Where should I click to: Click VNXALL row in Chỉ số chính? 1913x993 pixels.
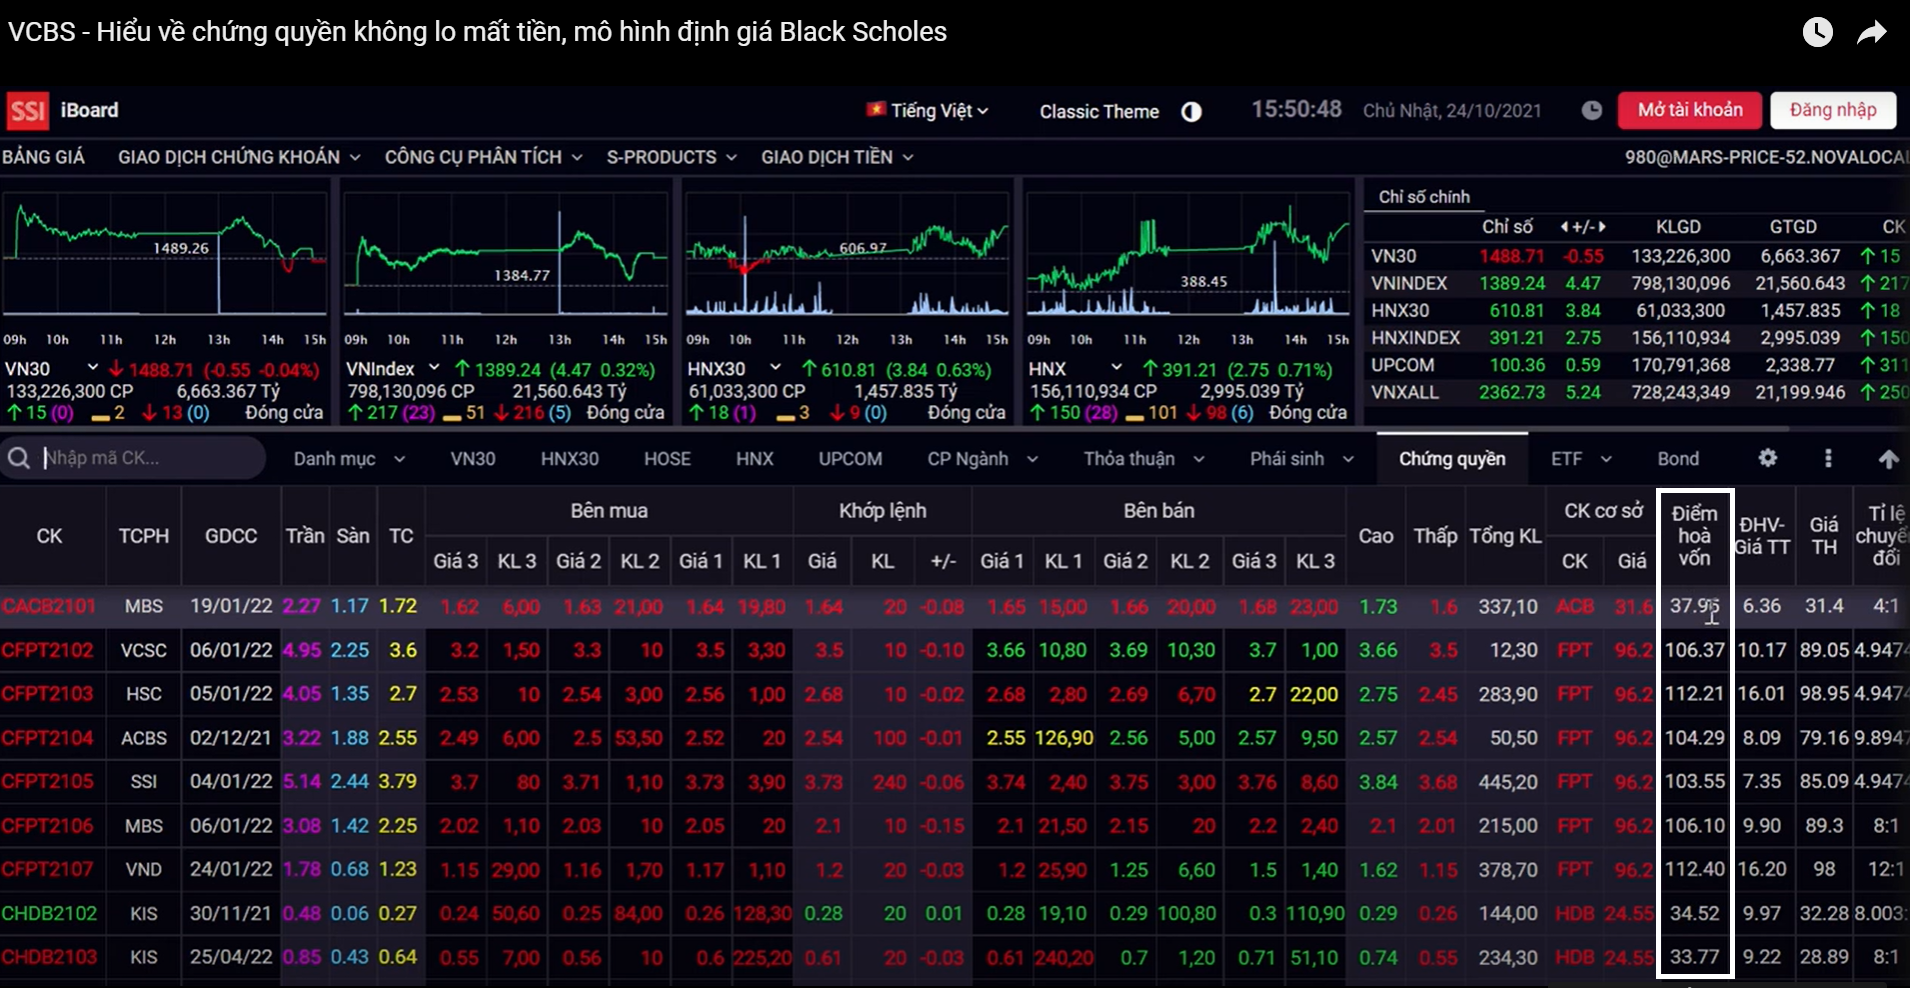click(x=1638, y=393)
